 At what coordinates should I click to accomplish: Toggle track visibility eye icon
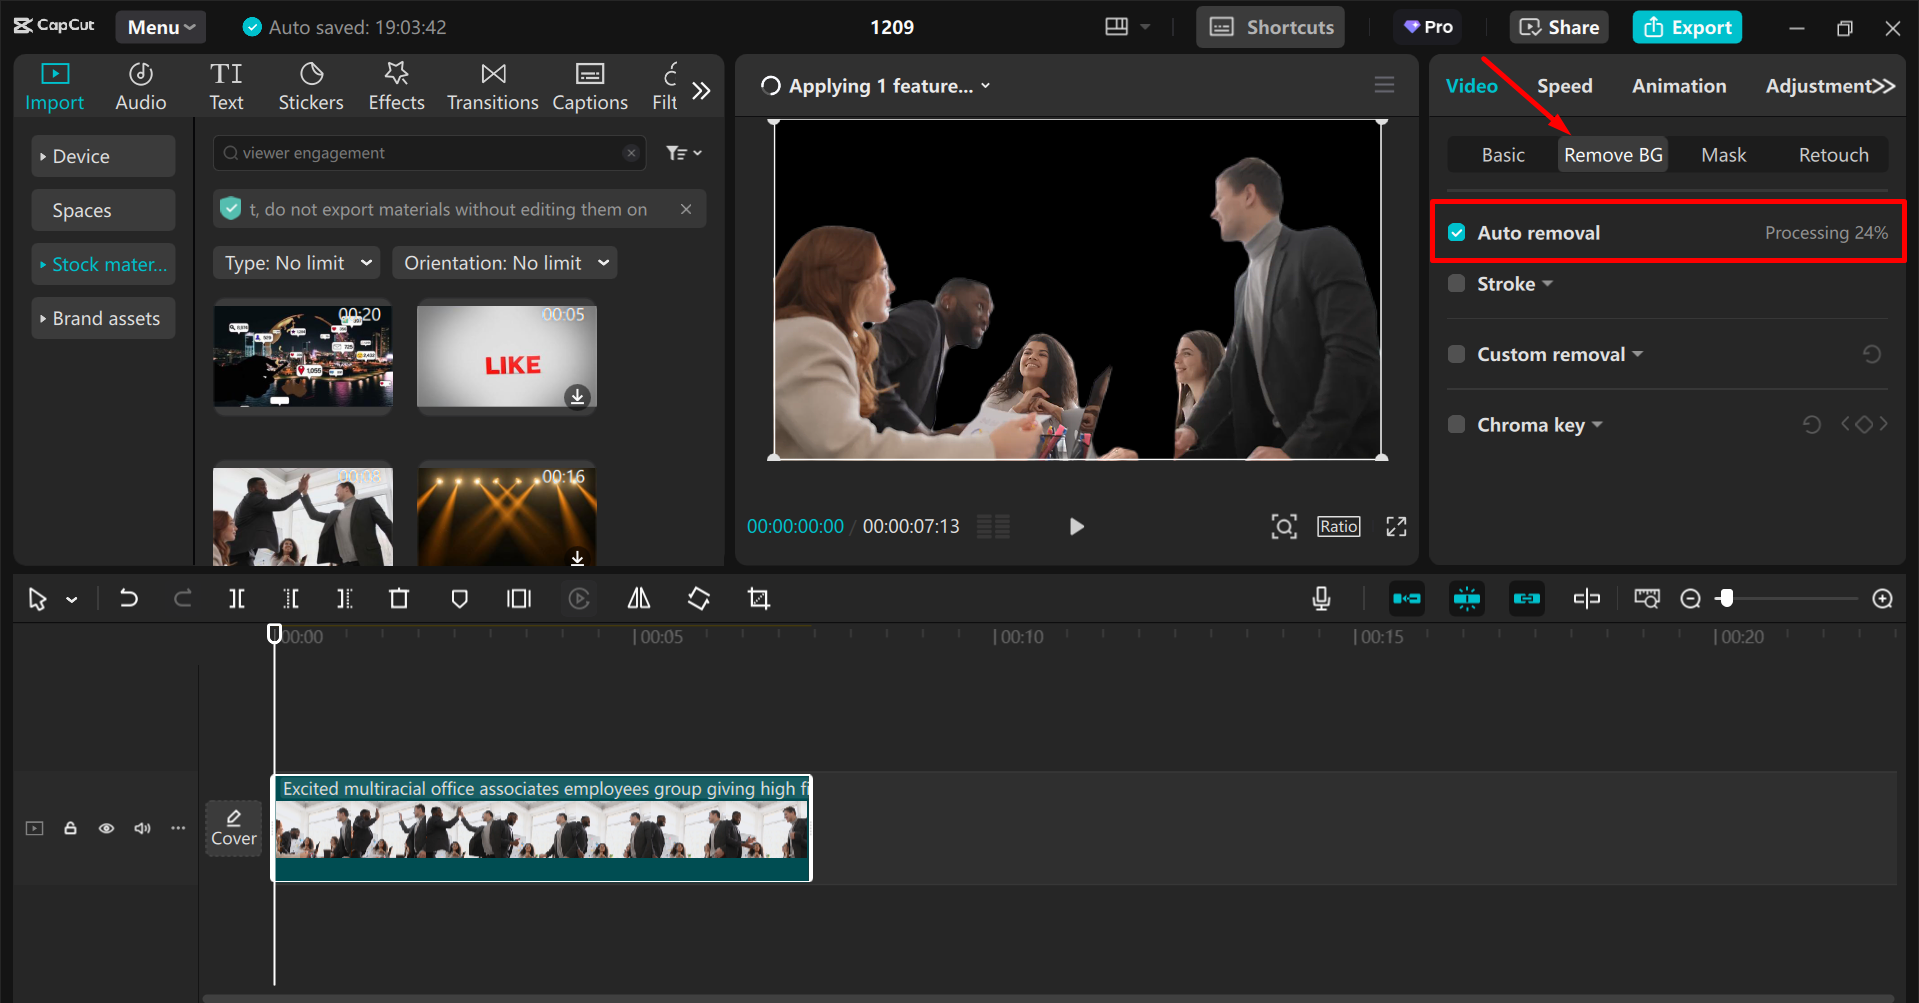[x=106, y=828]
